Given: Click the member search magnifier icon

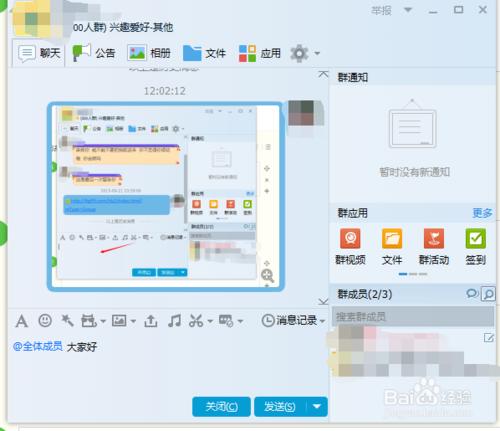Looking at the screenshot, I should click(x=488, y=294).
